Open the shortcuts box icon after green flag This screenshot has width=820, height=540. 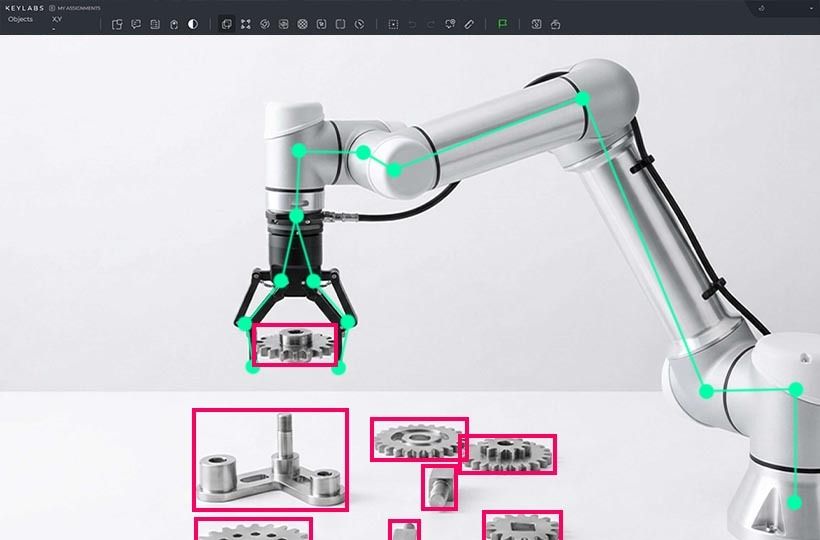coord(536,24)
